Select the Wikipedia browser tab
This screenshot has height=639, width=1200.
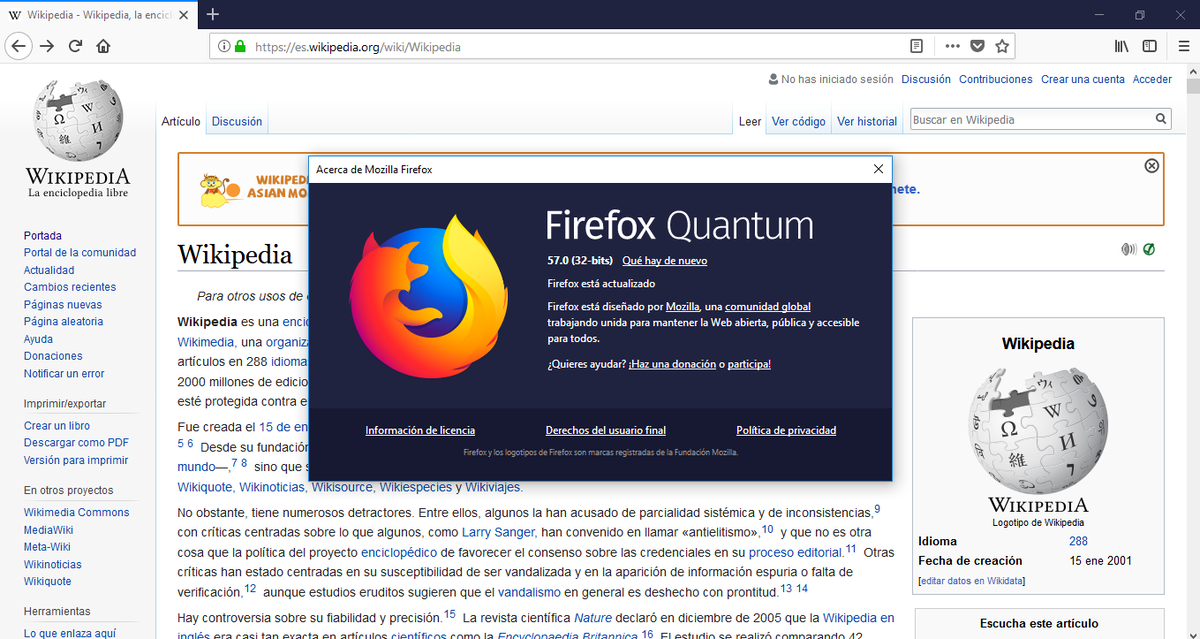[x=97, y=15]
